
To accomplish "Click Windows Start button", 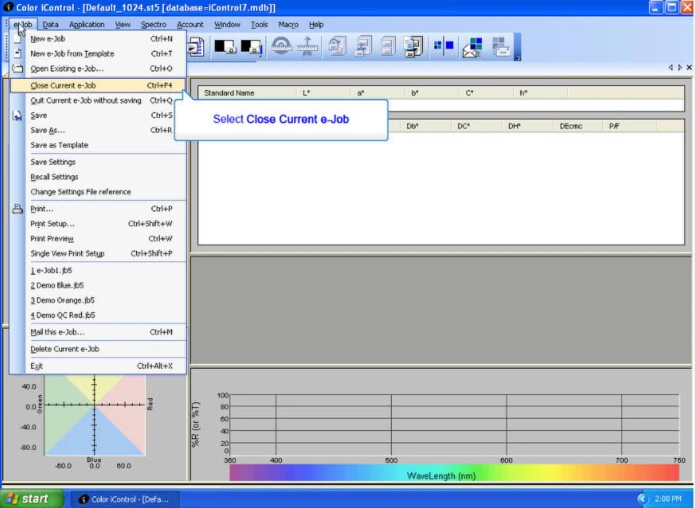I will pos(29,498).
